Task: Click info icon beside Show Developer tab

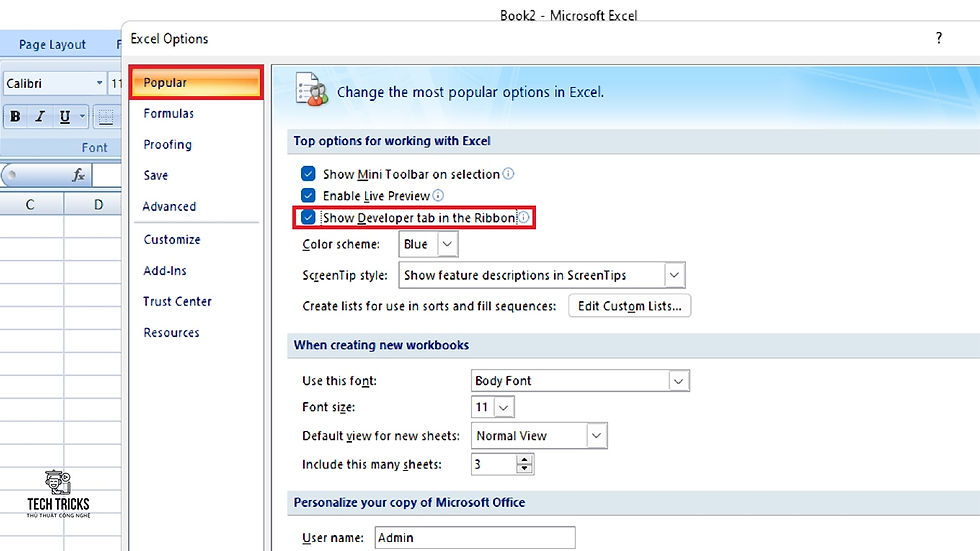Action: pos(524,217)
